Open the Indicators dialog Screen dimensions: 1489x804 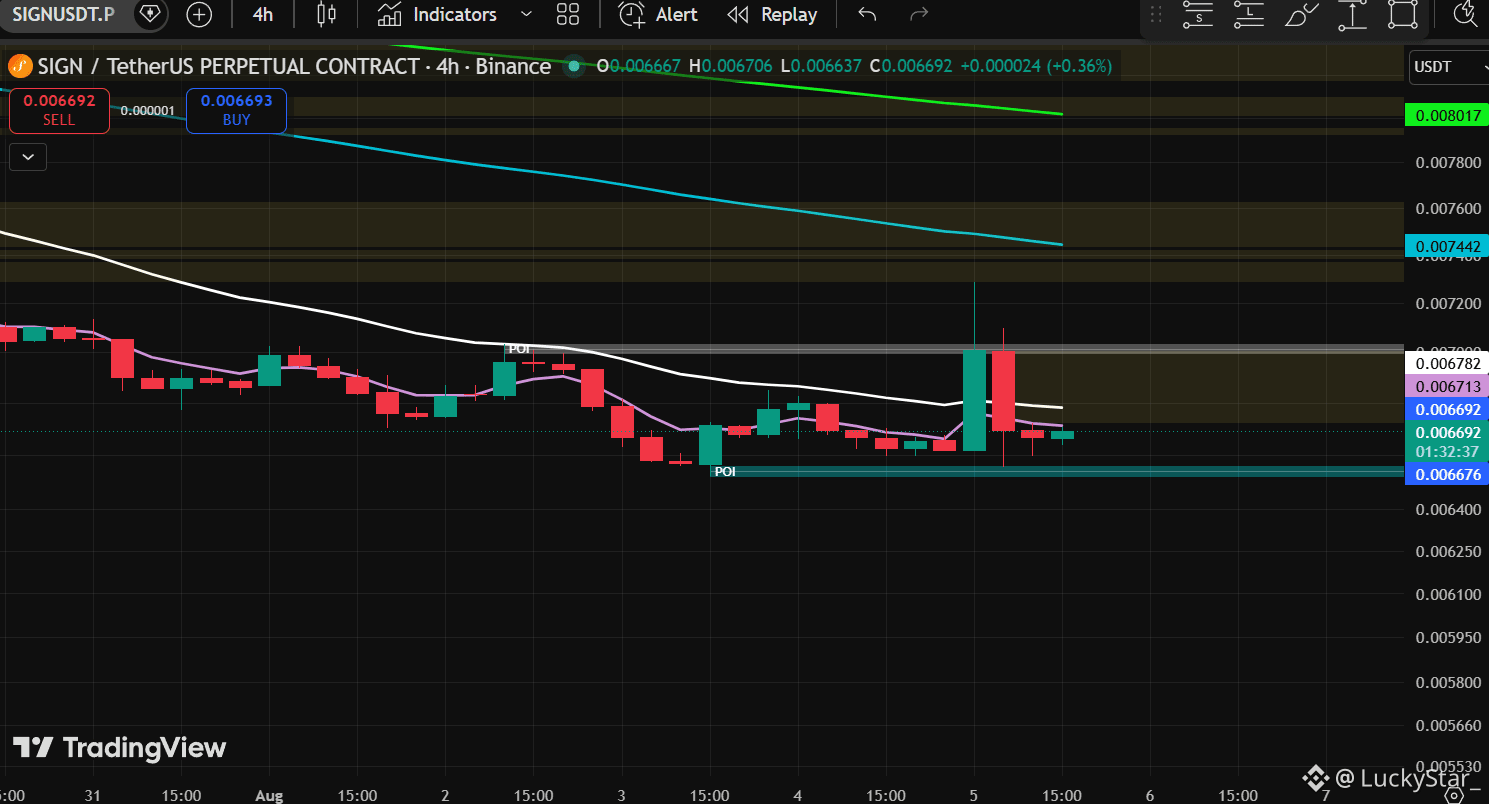437,15
